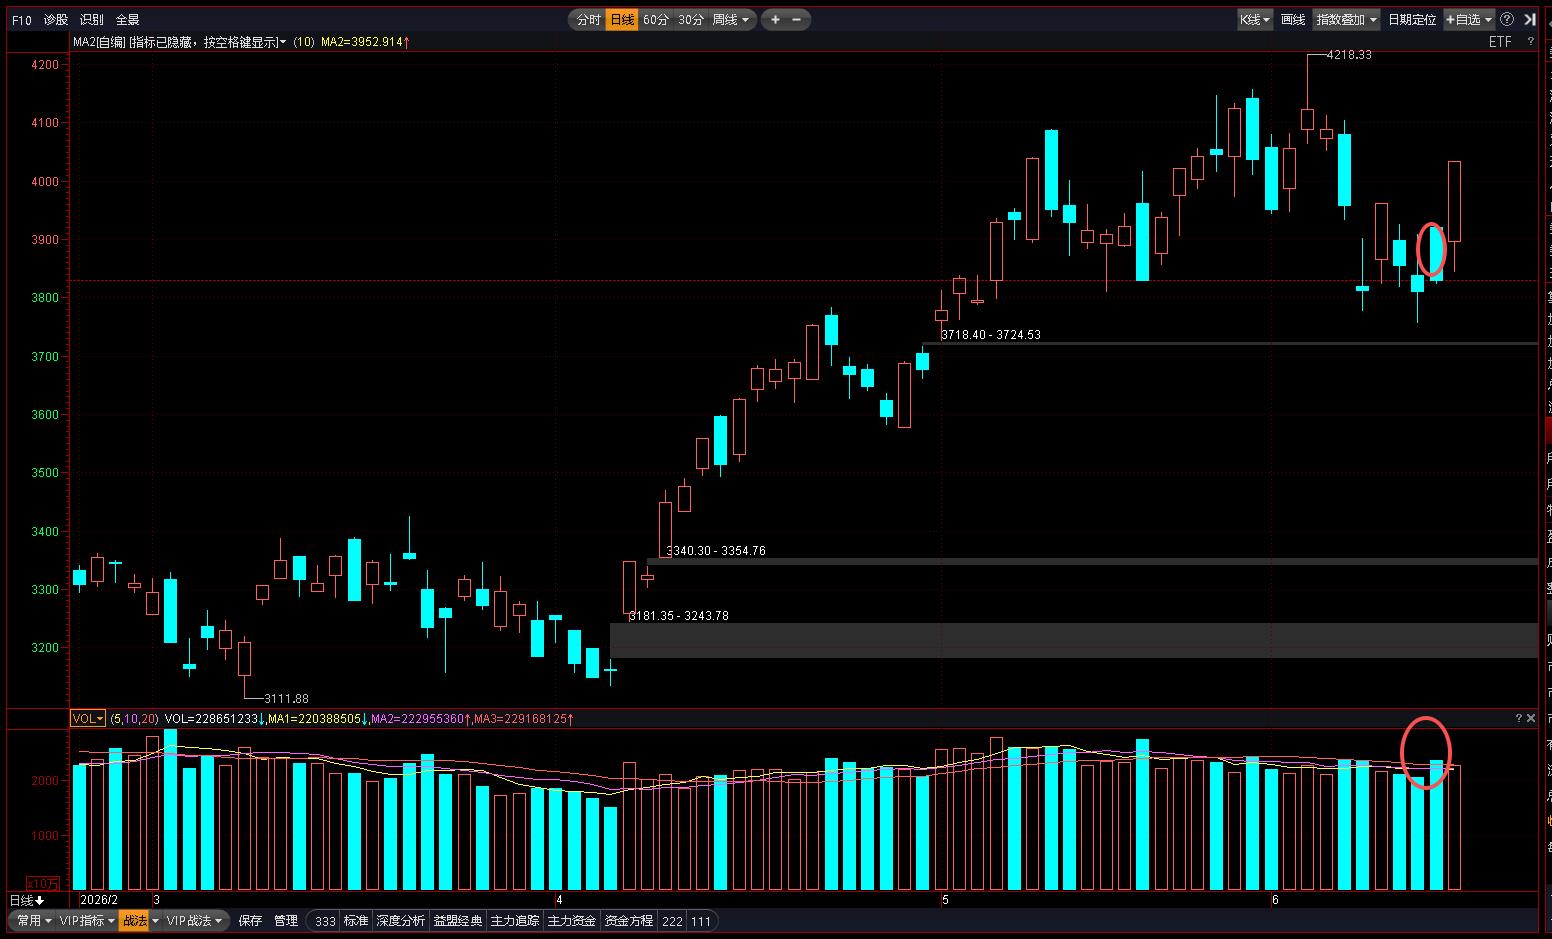Select the 主力追踪 template tab

coord(515,921)
